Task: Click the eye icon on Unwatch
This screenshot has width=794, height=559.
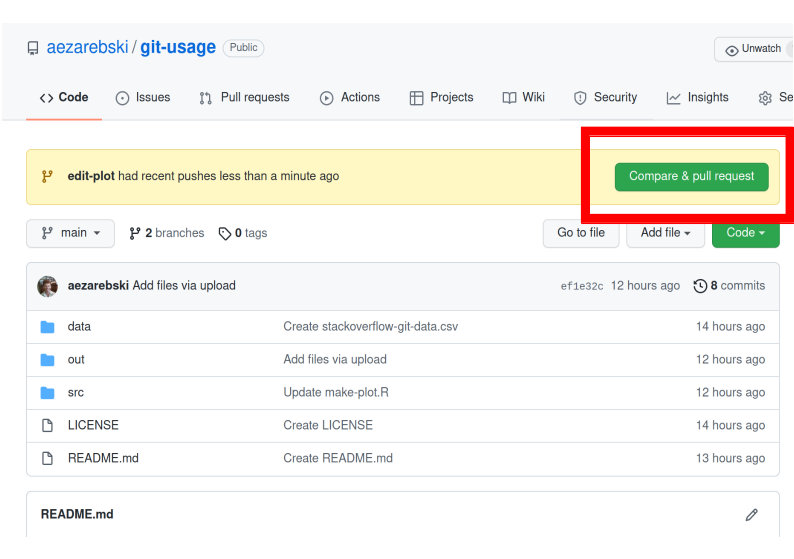Action: [x=731, y=50]
